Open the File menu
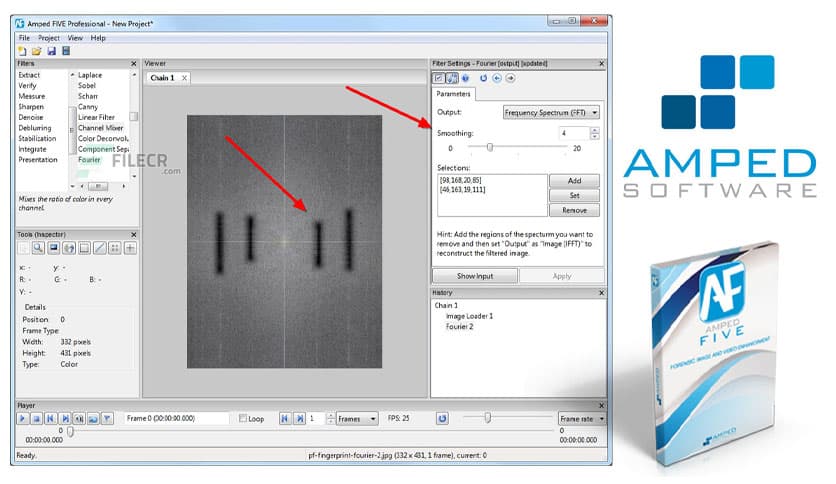 pyautogui.click(x=25, y=38)
